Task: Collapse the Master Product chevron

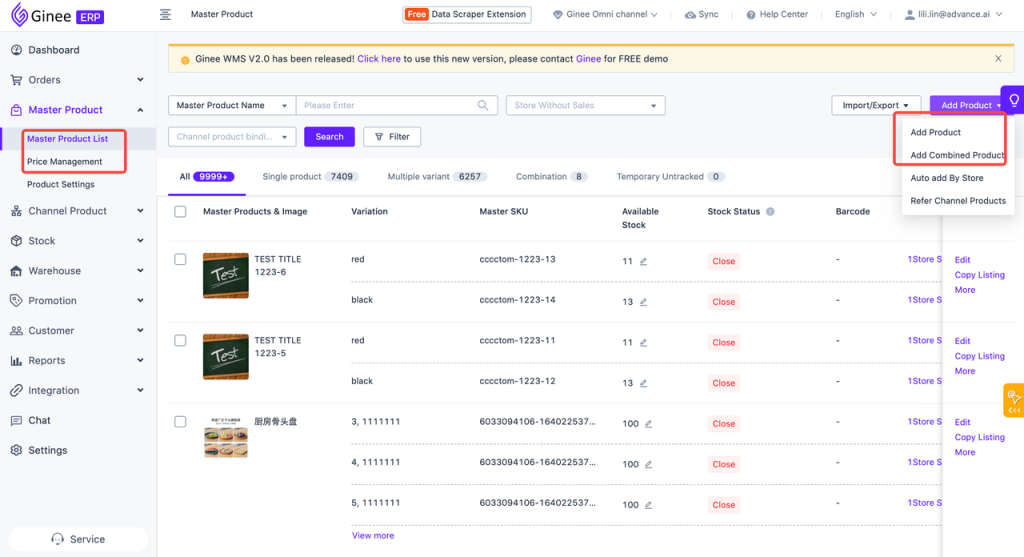Action: coord(140,110)
